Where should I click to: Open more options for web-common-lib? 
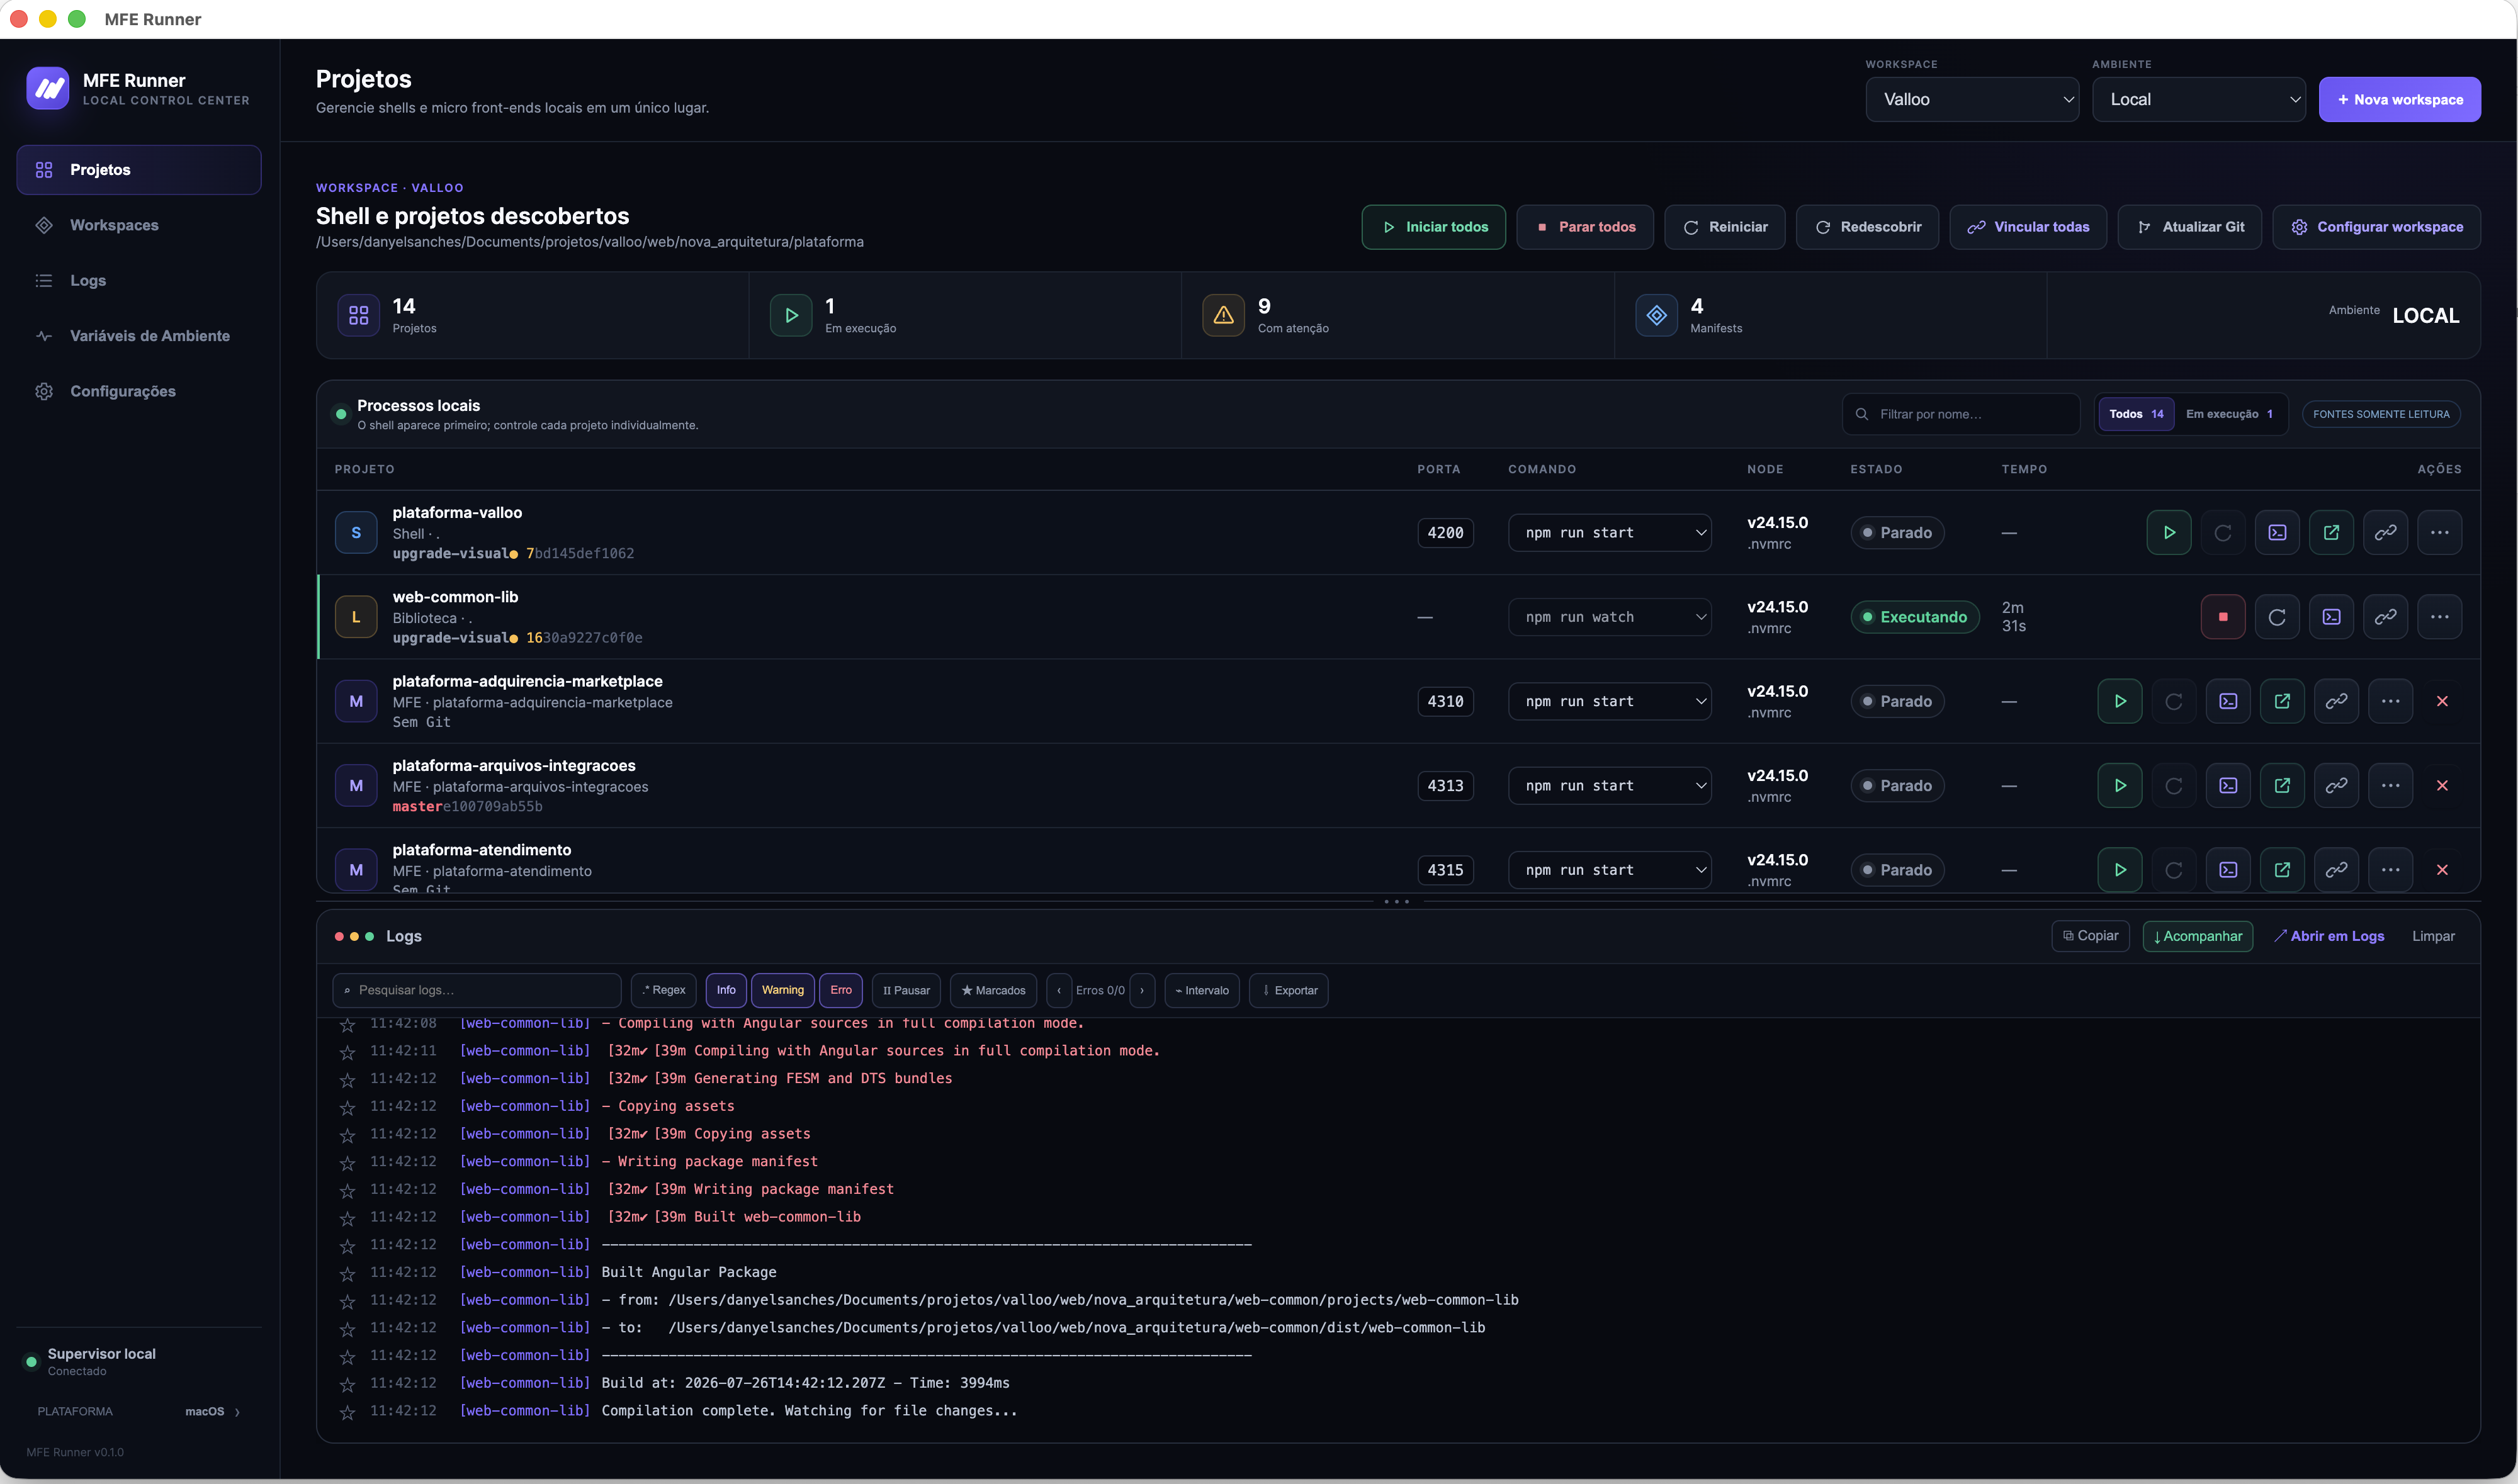[2439, 617]
